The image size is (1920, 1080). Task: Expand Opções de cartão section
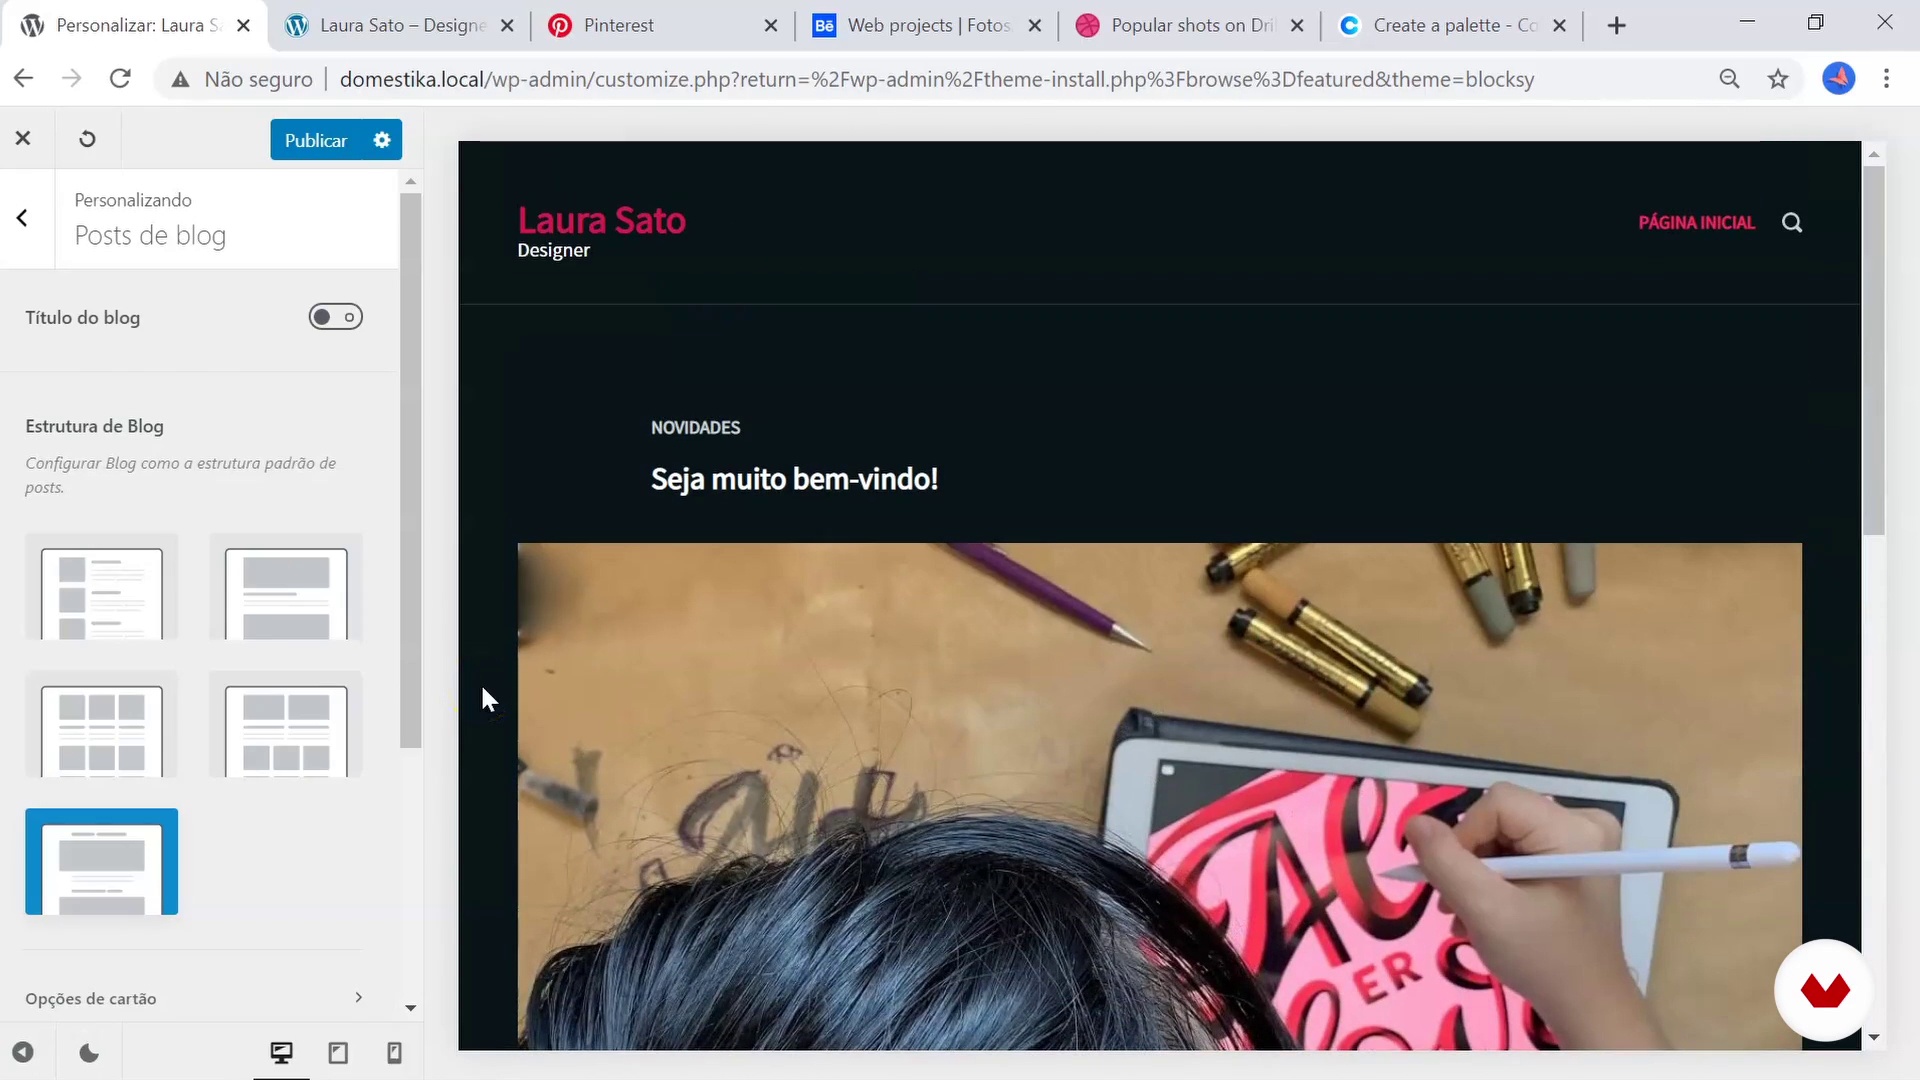(193, 998)
